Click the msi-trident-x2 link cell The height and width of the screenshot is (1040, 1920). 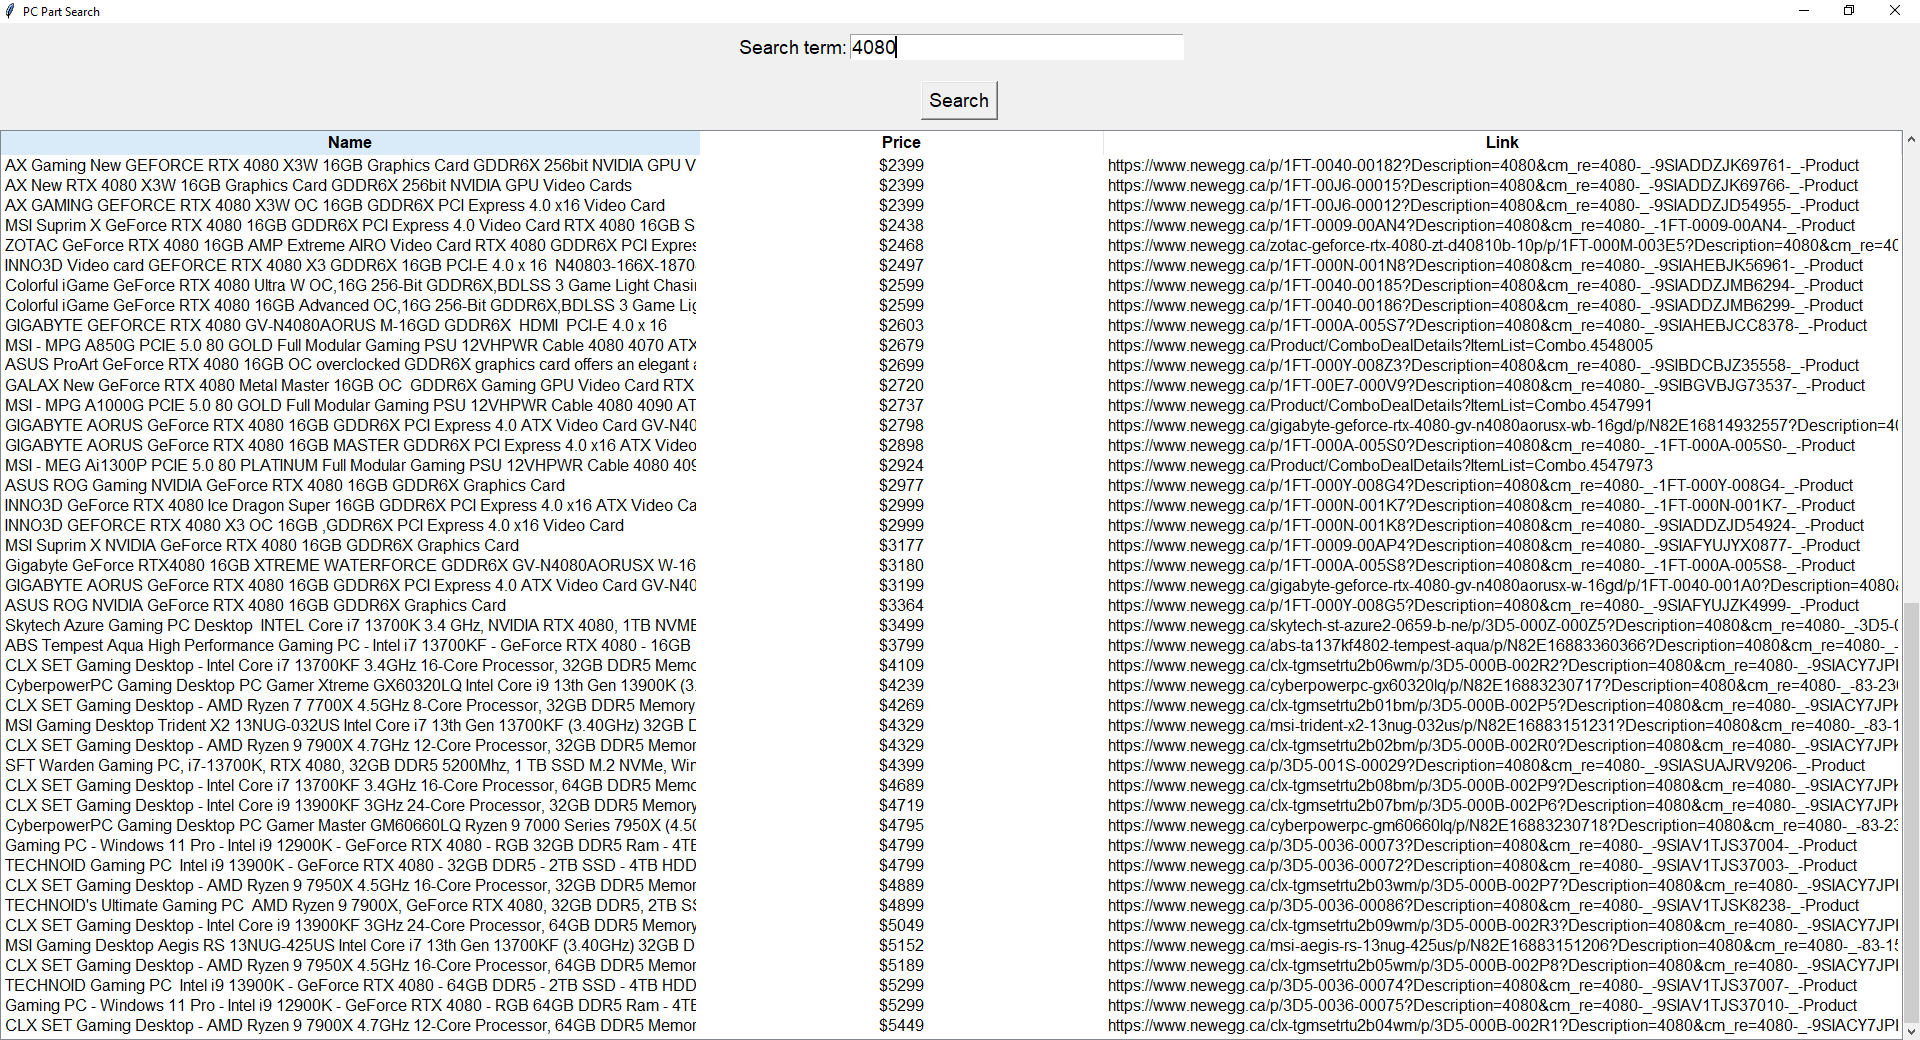tap(1501, 725)
